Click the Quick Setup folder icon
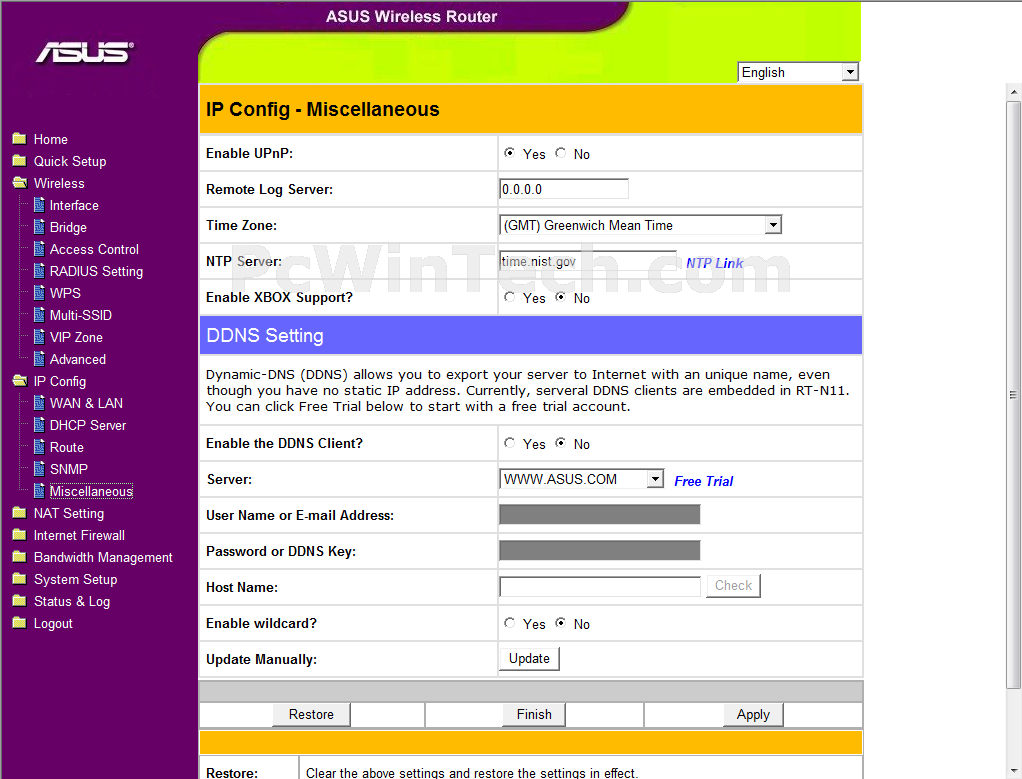This screenshot has width=1022, height=779. (x=20, y=161)
